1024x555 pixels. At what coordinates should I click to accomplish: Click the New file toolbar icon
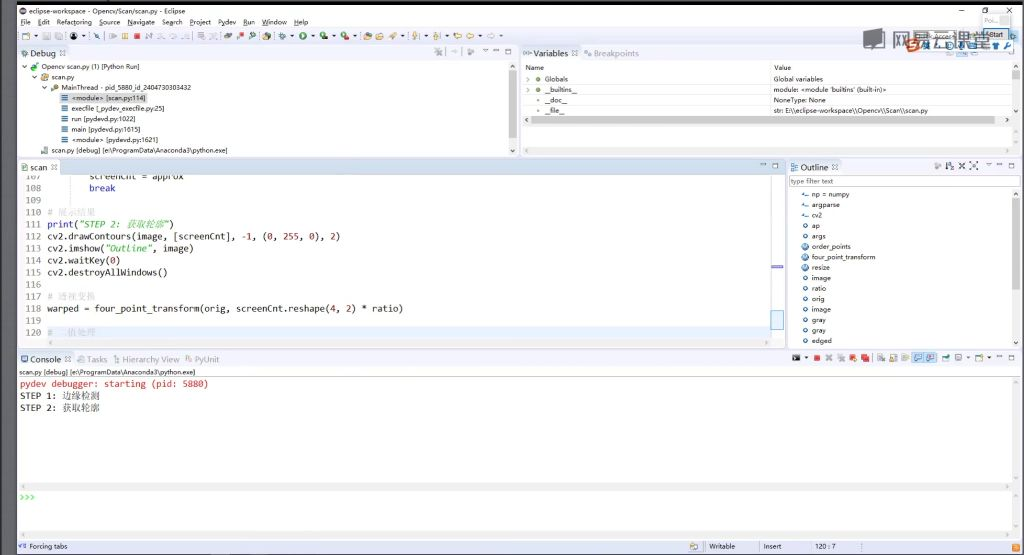(x=25, y=36)
